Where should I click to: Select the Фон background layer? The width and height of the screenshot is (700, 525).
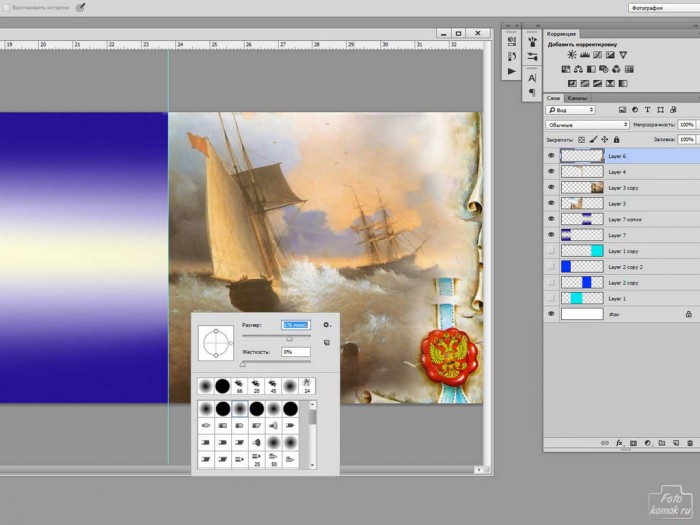tap(622, 314)
